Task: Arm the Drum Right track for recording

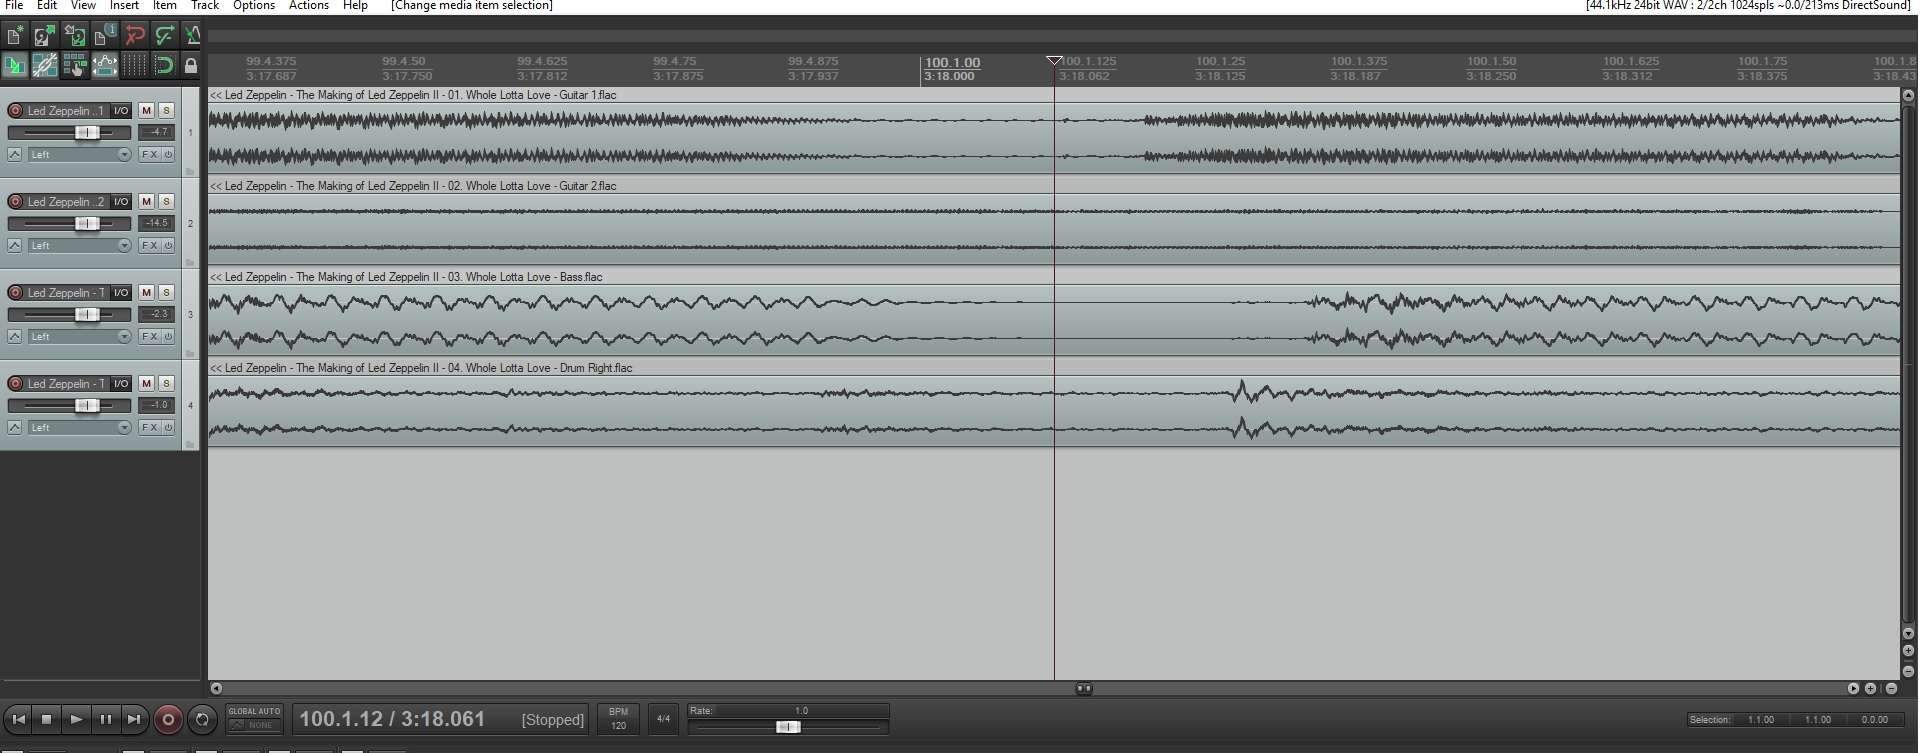Action: point(15,384)
